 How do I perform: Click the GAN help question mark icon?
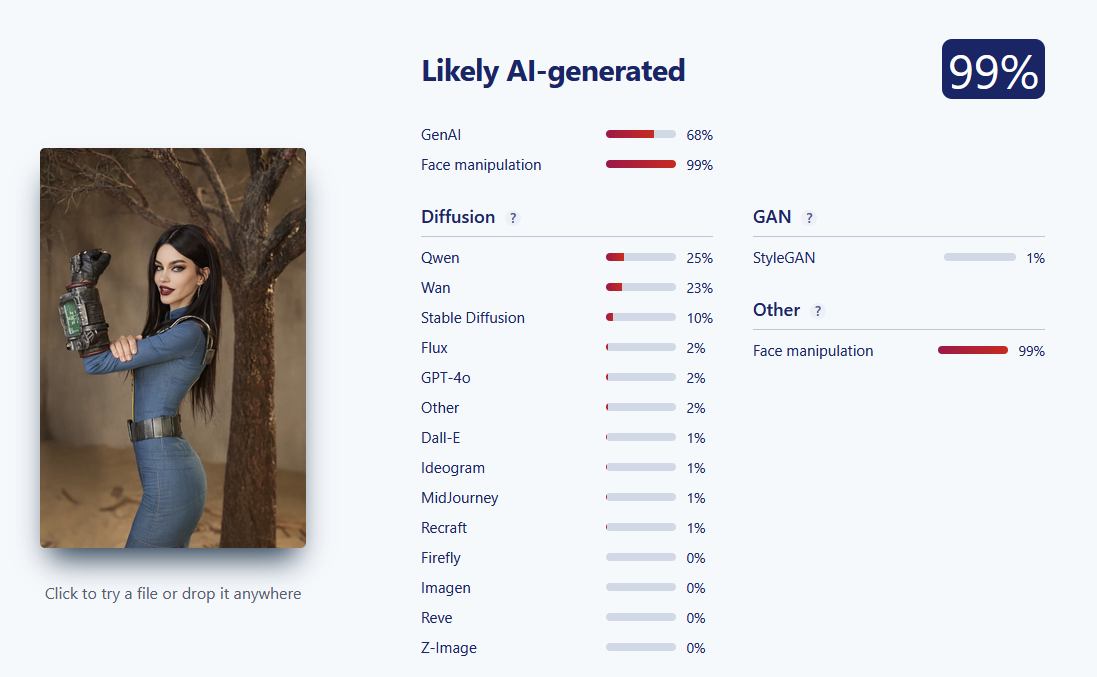tap(809, 218)
